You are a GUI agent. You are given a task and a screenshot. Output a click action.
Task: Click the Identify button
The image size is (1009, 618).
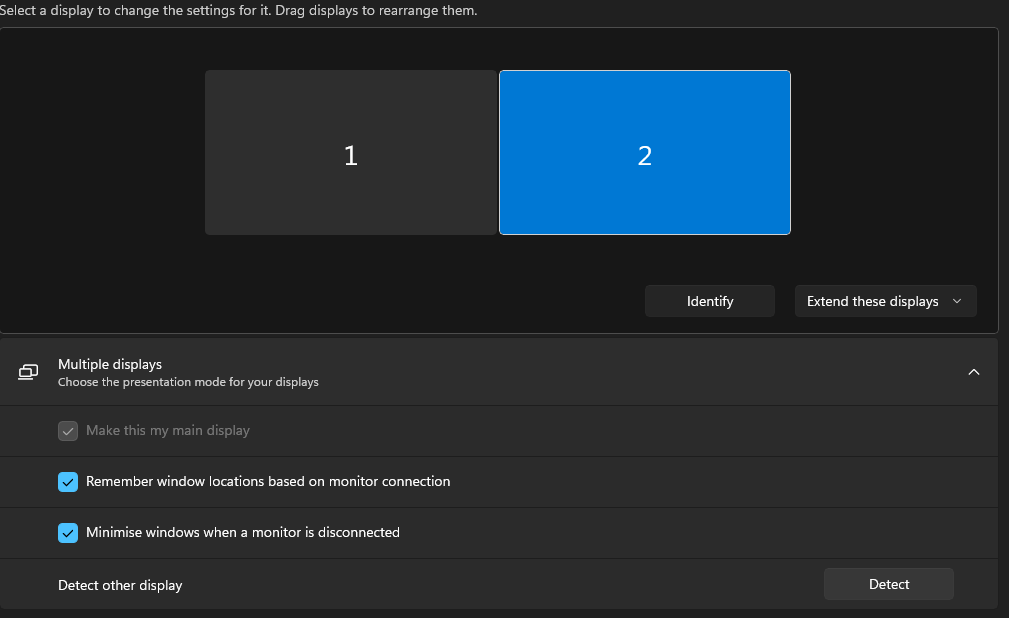(709, 300)
